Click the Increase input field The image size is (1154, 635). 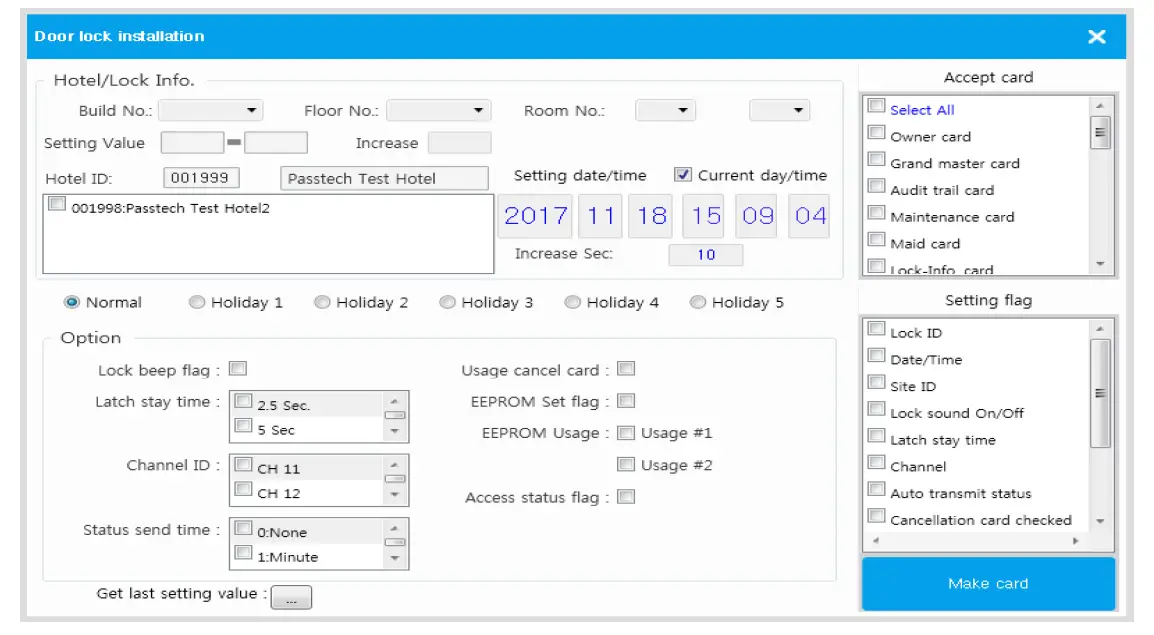[x=459, y=143]
